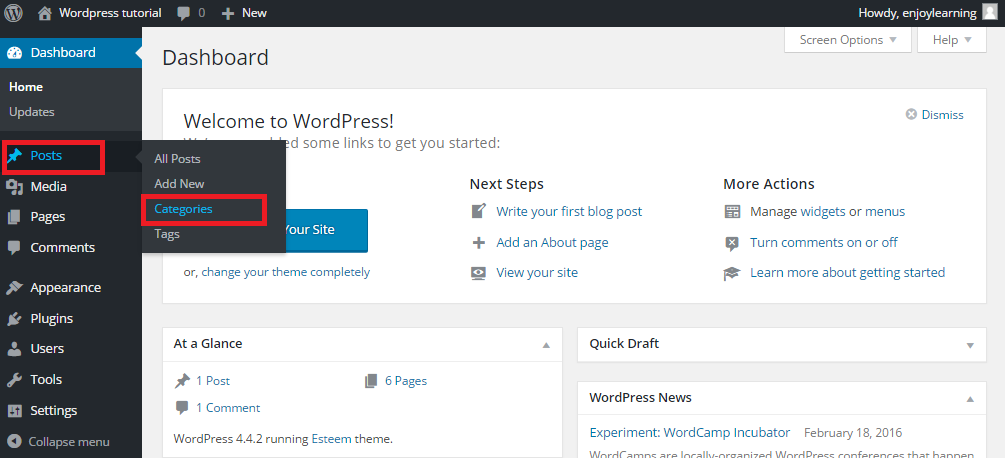1005x458 pixels.
Task: Click the Comments bubble icon in sidebar
Action: tap(14, 247)
